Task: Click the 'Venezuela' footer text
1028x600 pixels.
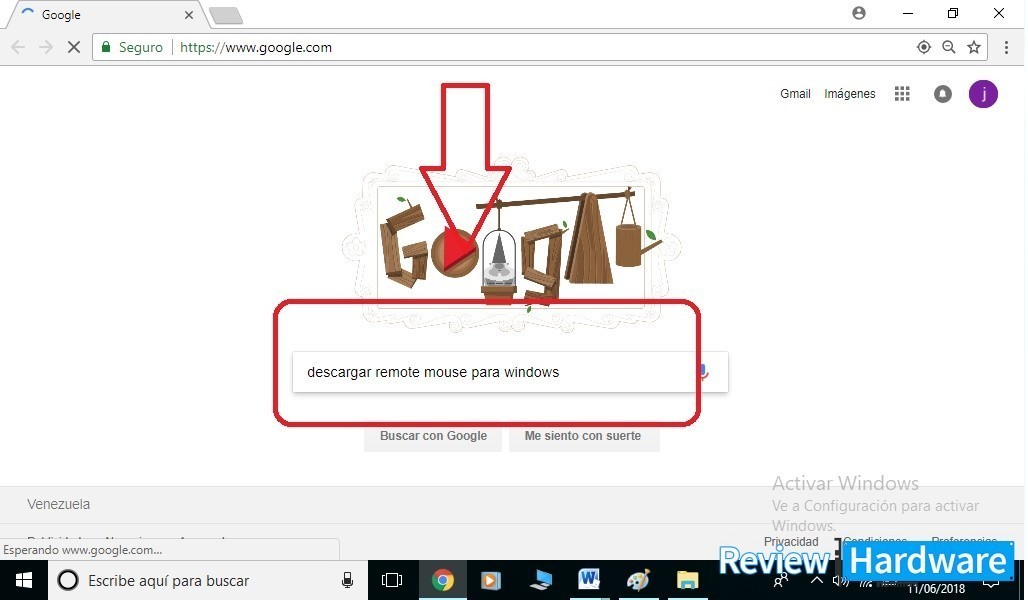Action: 58,504
